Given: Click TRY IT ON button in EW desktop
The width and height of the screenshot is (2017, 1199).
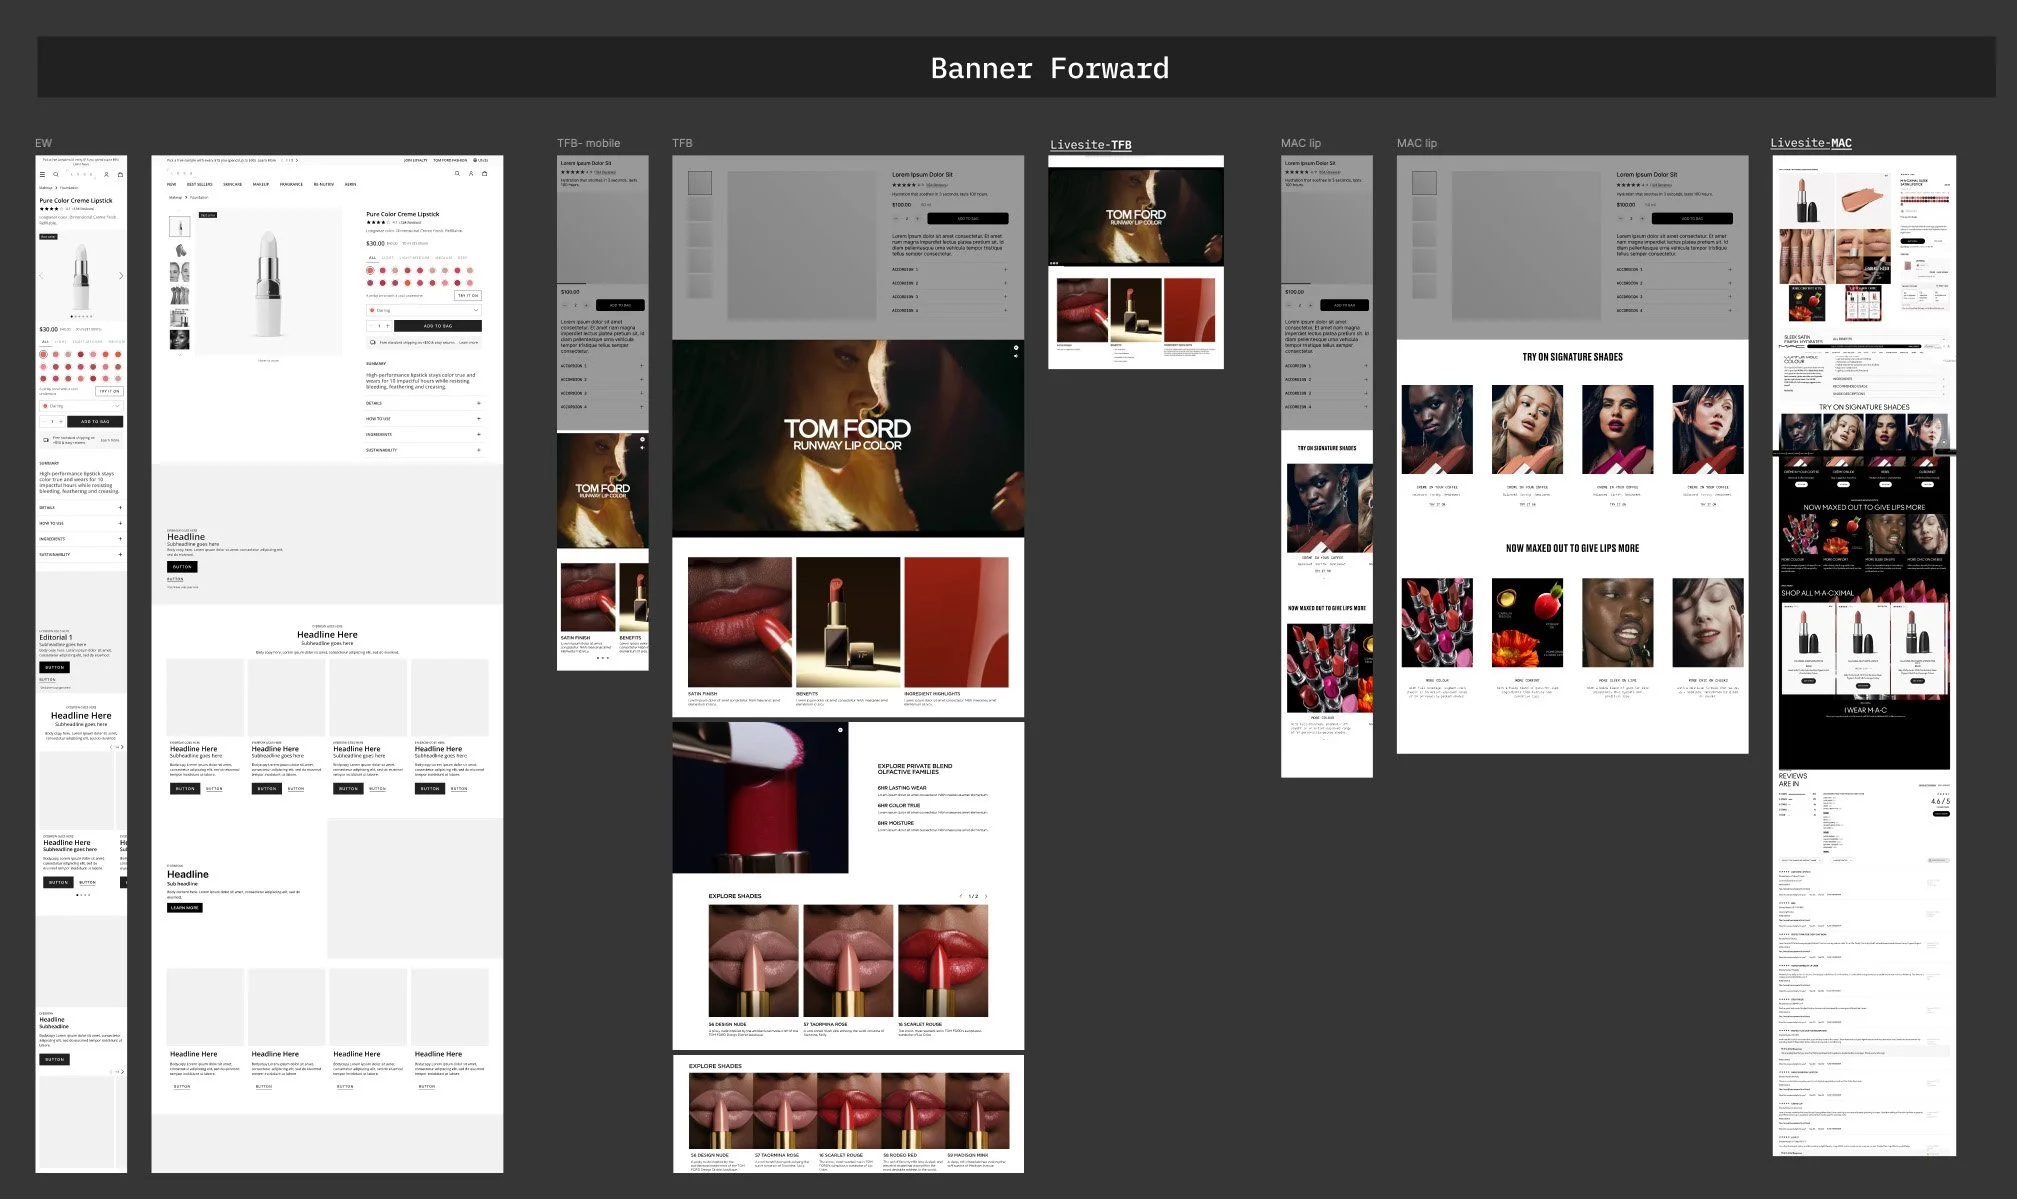Looking at the screenshot, I should 468,296.
